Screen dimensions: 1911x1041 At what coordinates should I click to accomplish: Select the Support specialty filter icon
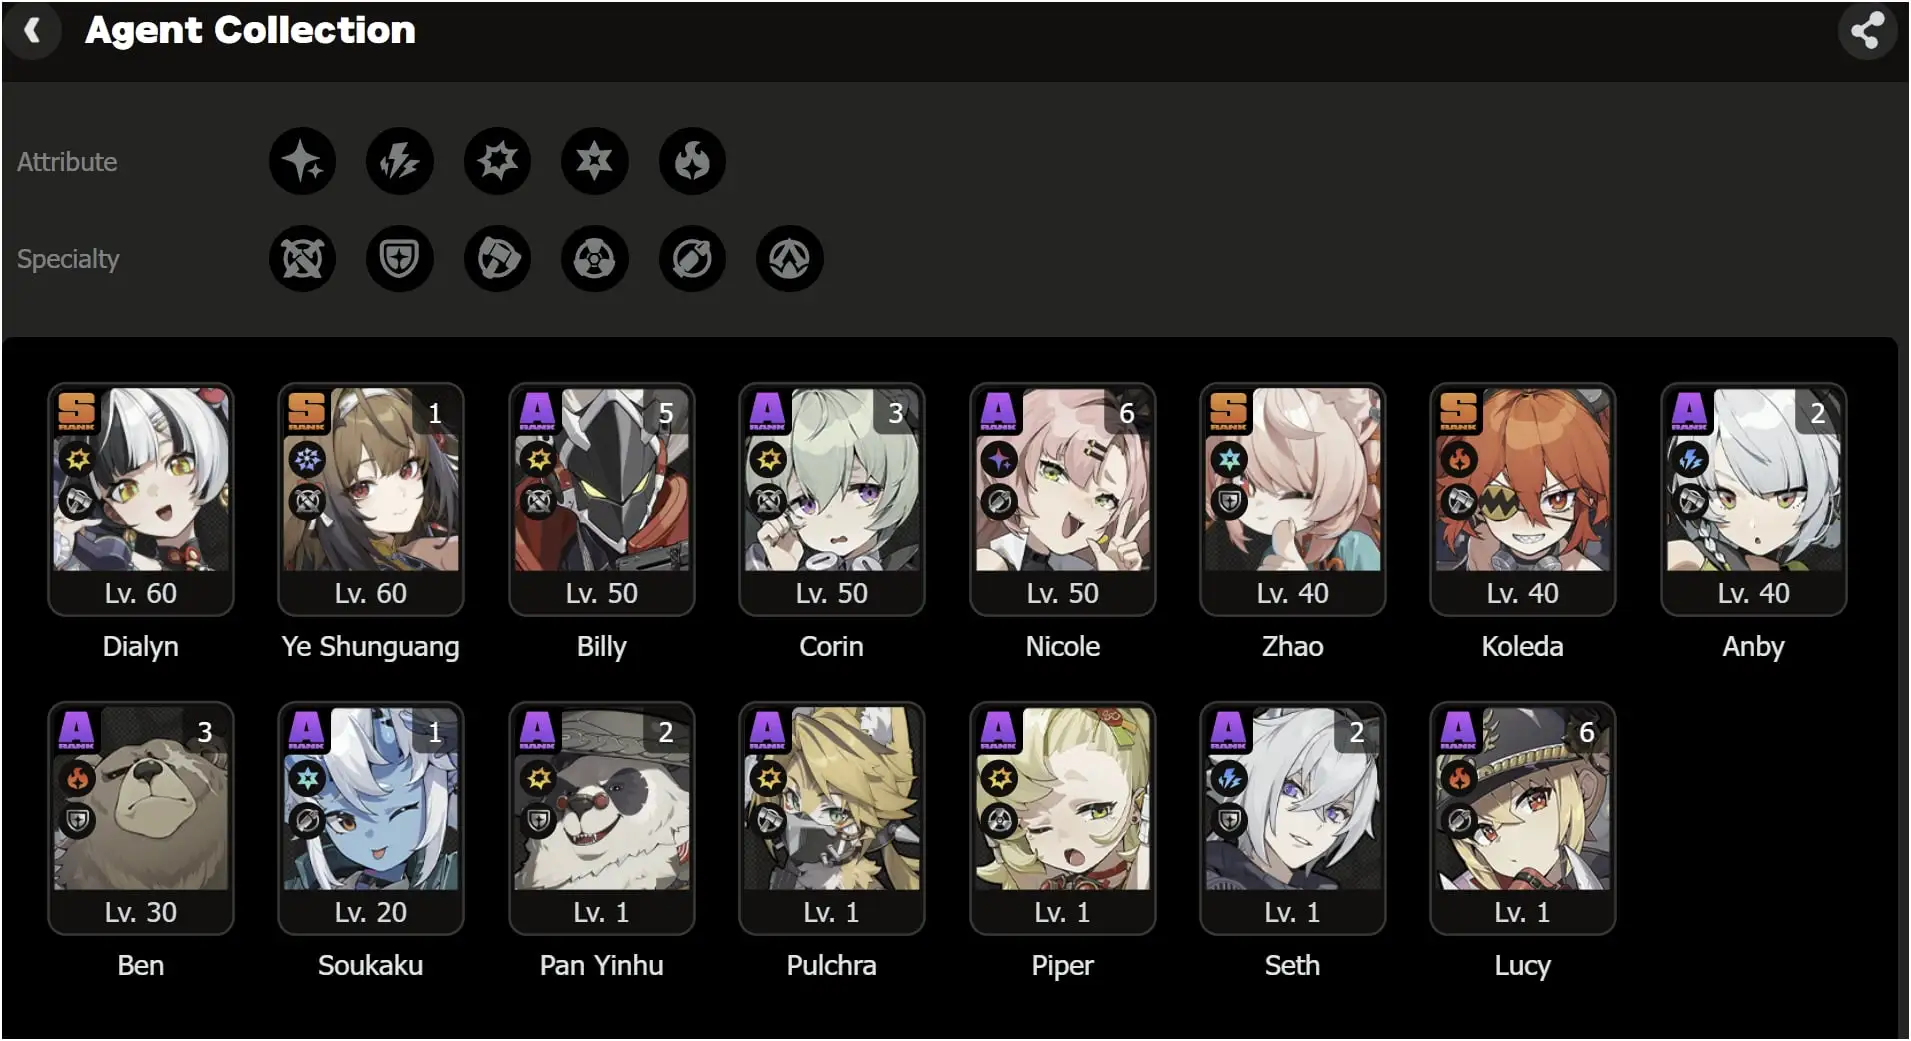point(692,259)
